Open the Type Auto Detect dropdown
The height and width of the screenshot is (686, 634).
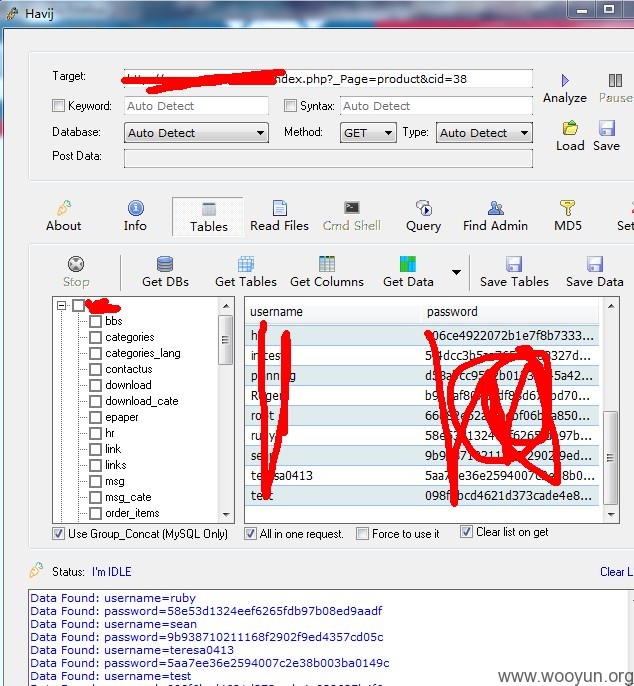(484, 133)
